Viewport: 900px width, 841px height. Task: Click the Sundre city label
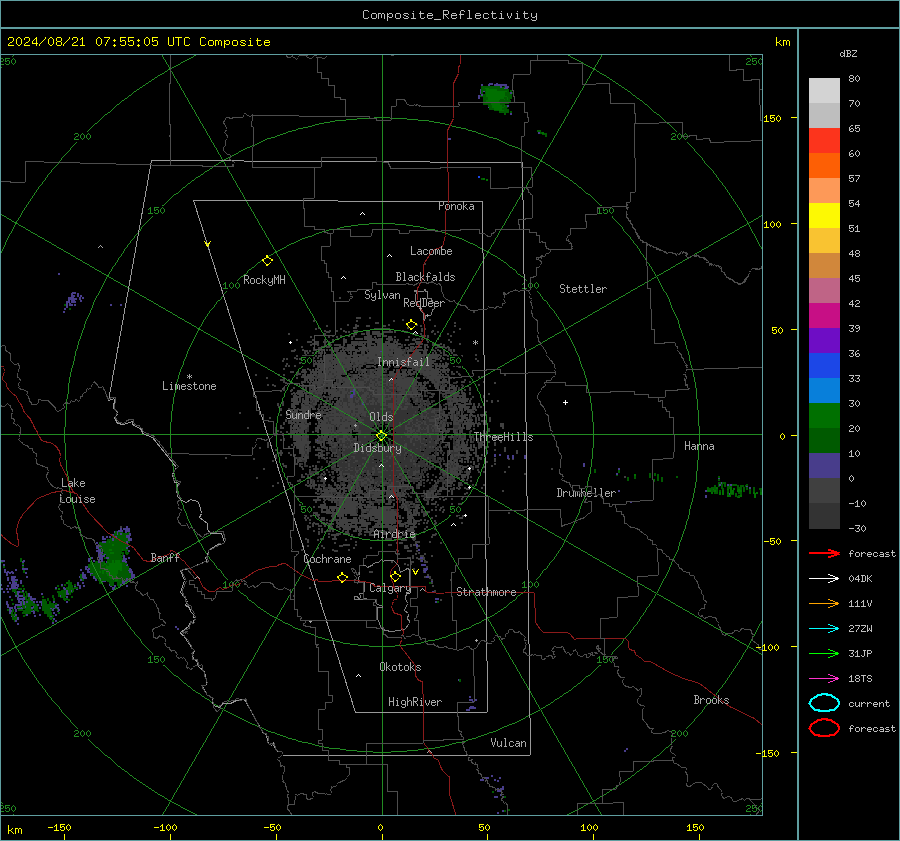point(303,414)
